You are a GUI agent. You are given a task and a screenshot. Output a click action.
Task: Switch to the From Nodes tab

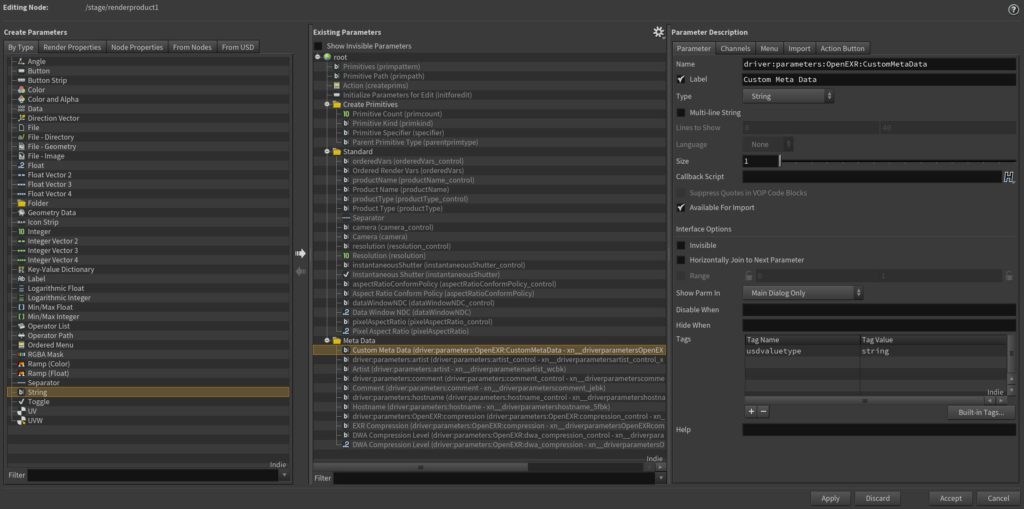pyautogui.click(x=192, y=47)
